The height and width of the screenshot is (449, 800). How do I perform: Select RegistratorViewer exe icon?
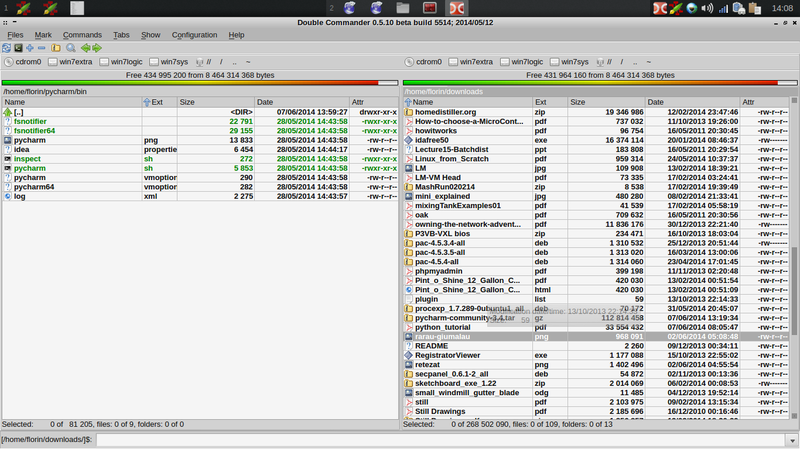[x=409, y=355]
